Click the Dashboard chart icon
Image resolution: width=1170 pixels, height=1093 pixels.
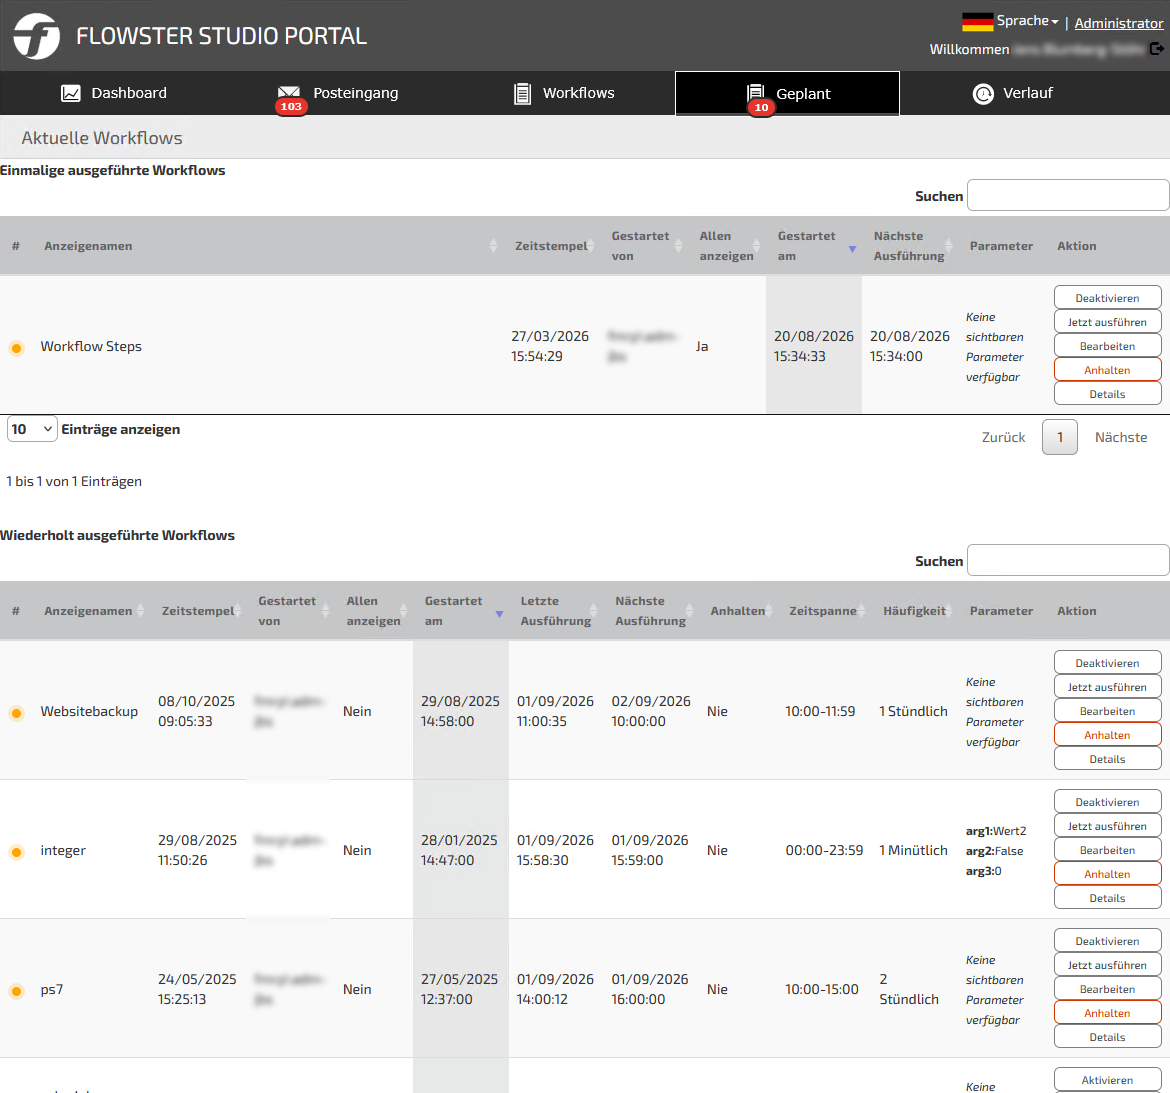tap(71, 93)
